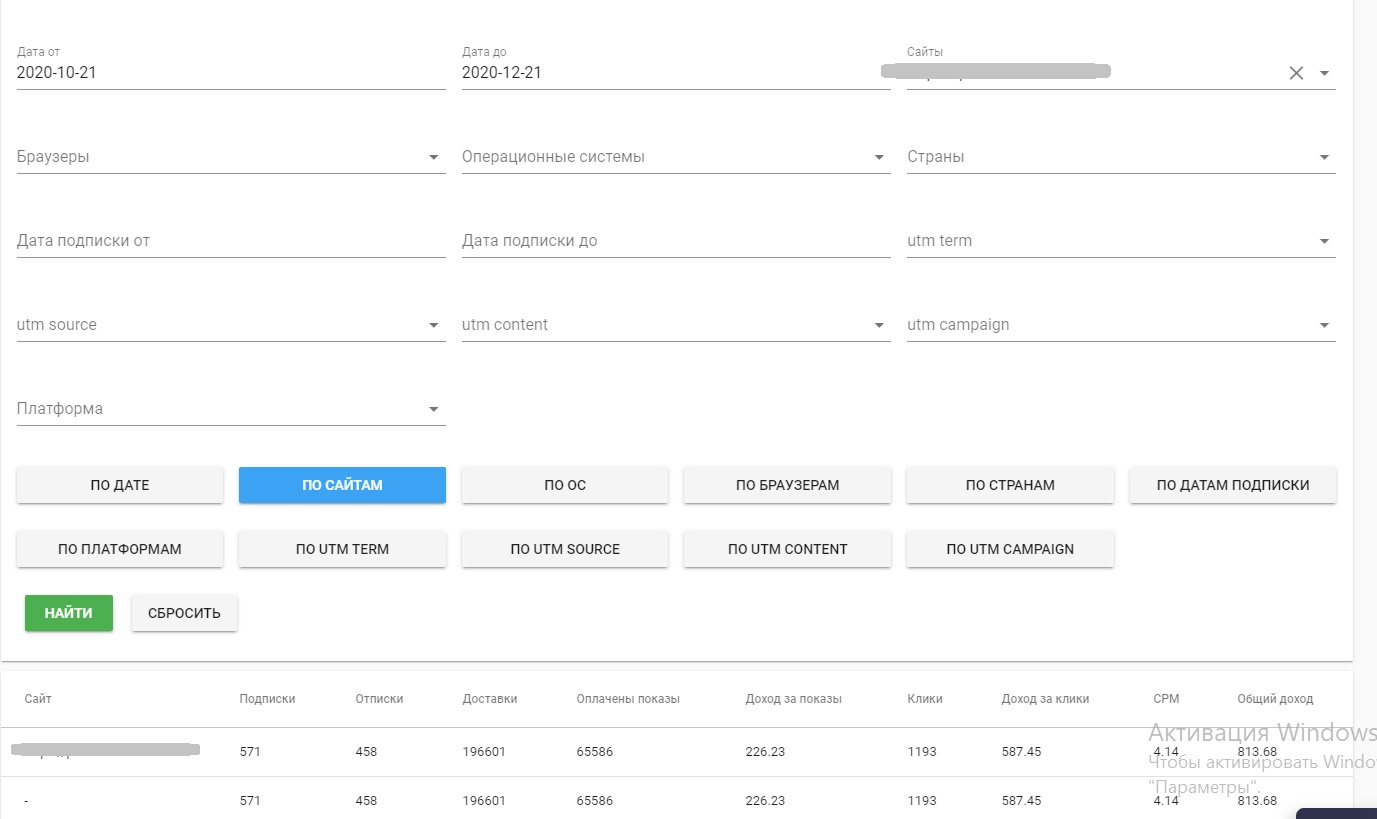Sort table by Общий доход column
The width and height of the screenshot is (1377, 819).
pos(1275,699)
